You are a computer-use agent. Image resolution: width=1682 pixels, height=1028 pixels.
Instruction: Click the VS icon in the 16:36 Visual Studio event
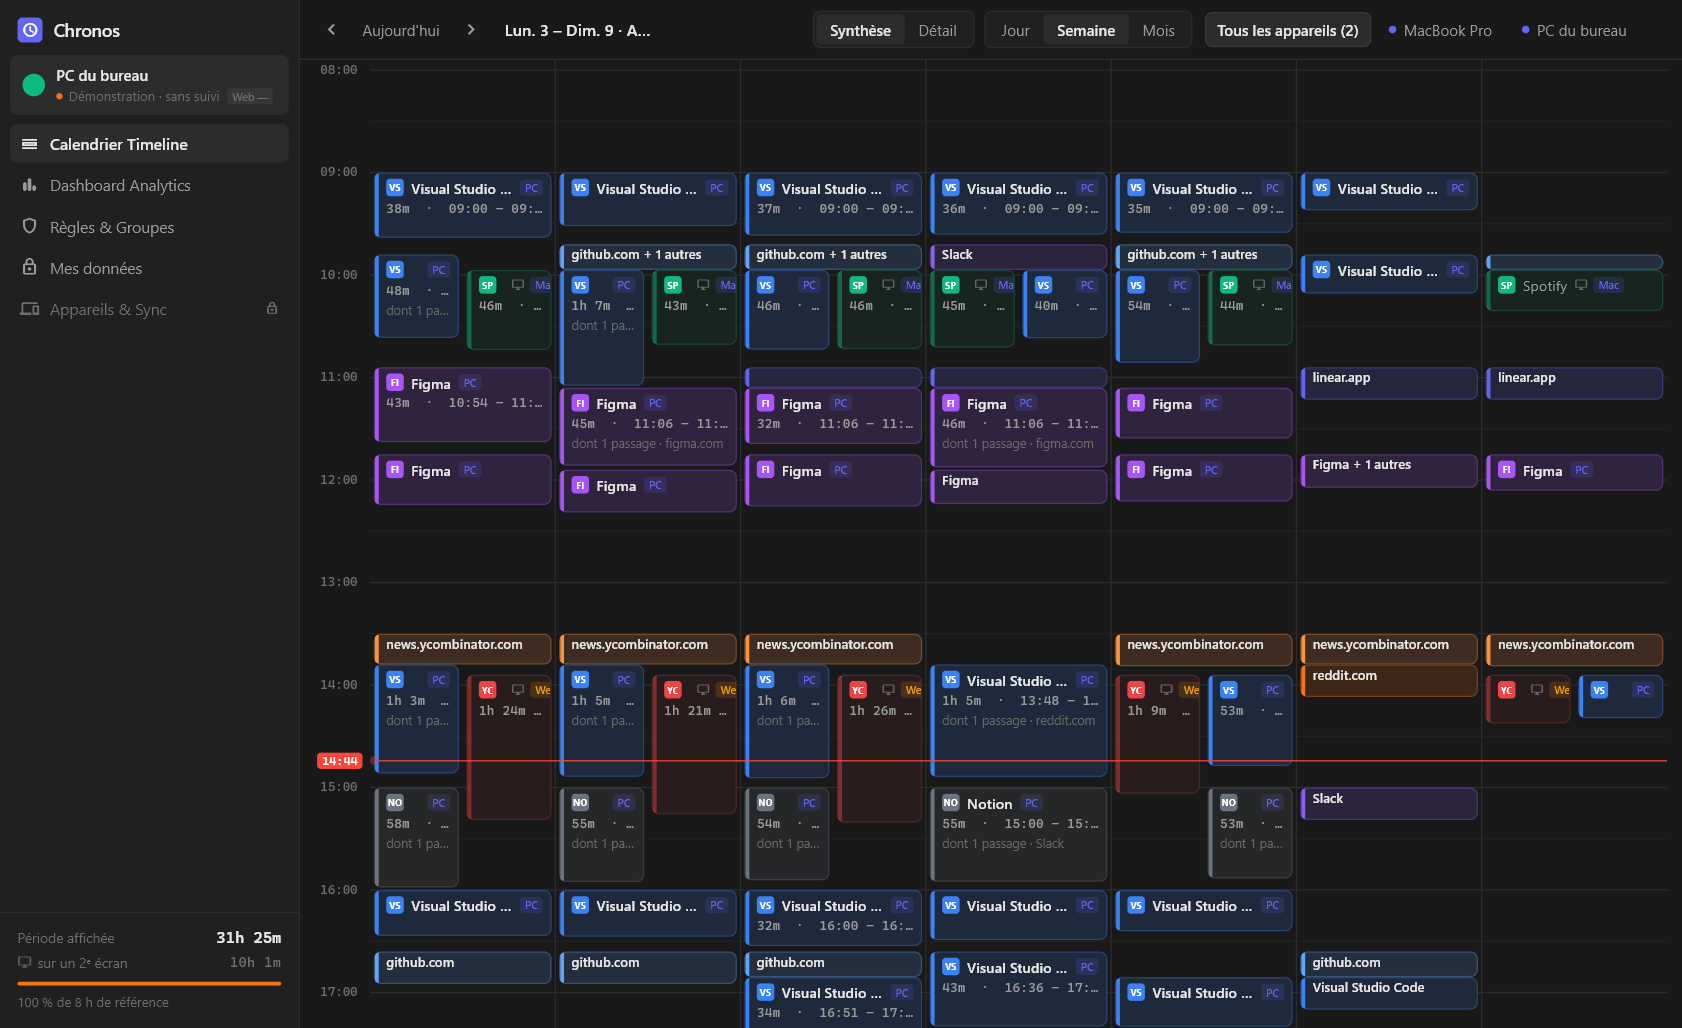(950, 967)
